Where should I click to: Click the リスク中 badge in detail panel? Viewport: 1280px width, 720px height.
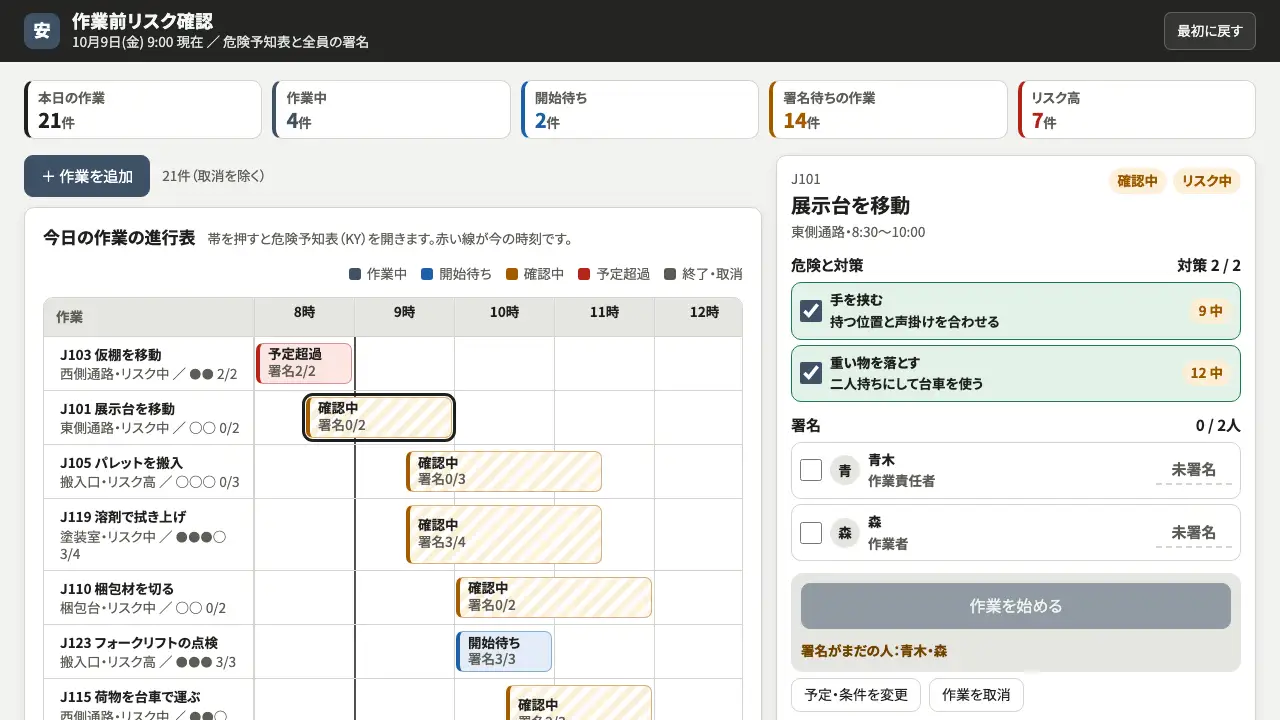click(x=1207, y=181)
